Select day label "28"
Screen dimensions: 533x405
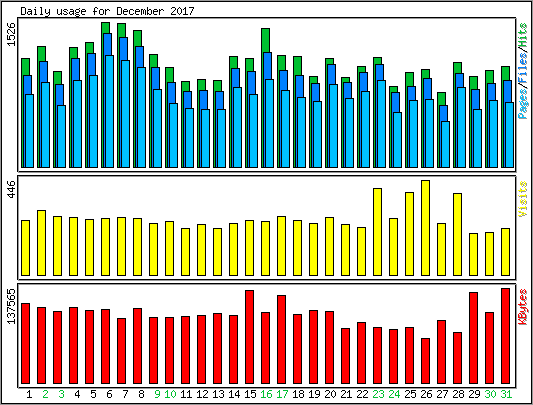pyautogui.click(x=458, y=394)
